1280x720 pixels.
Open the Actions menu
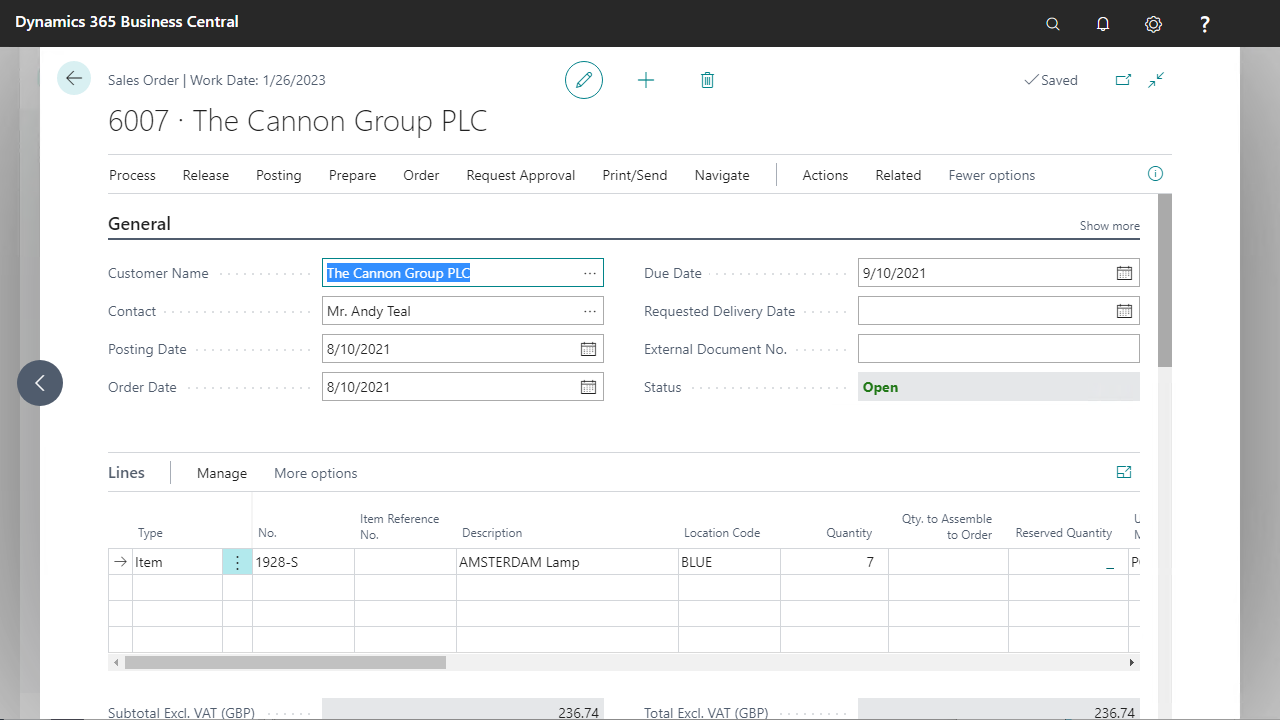click(x=825, y=175)
